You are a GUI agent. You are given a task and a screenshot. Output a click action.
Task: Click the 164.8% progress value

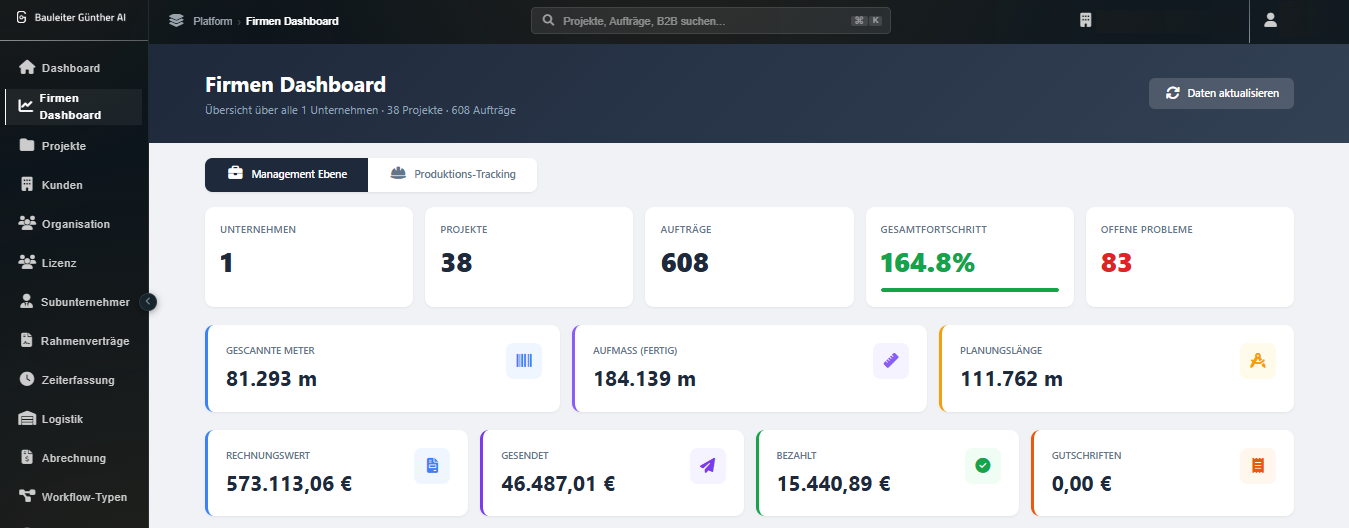coord(928,263)
